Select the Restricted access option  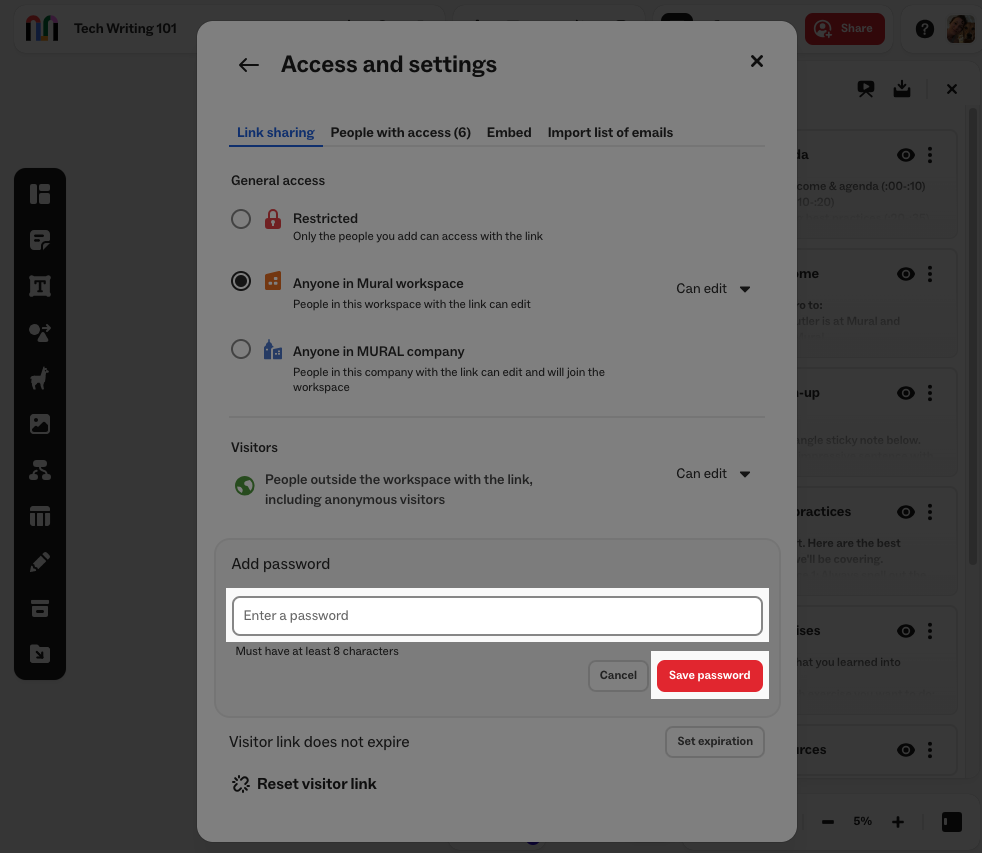pyautogui.click(x=241, y=218)
